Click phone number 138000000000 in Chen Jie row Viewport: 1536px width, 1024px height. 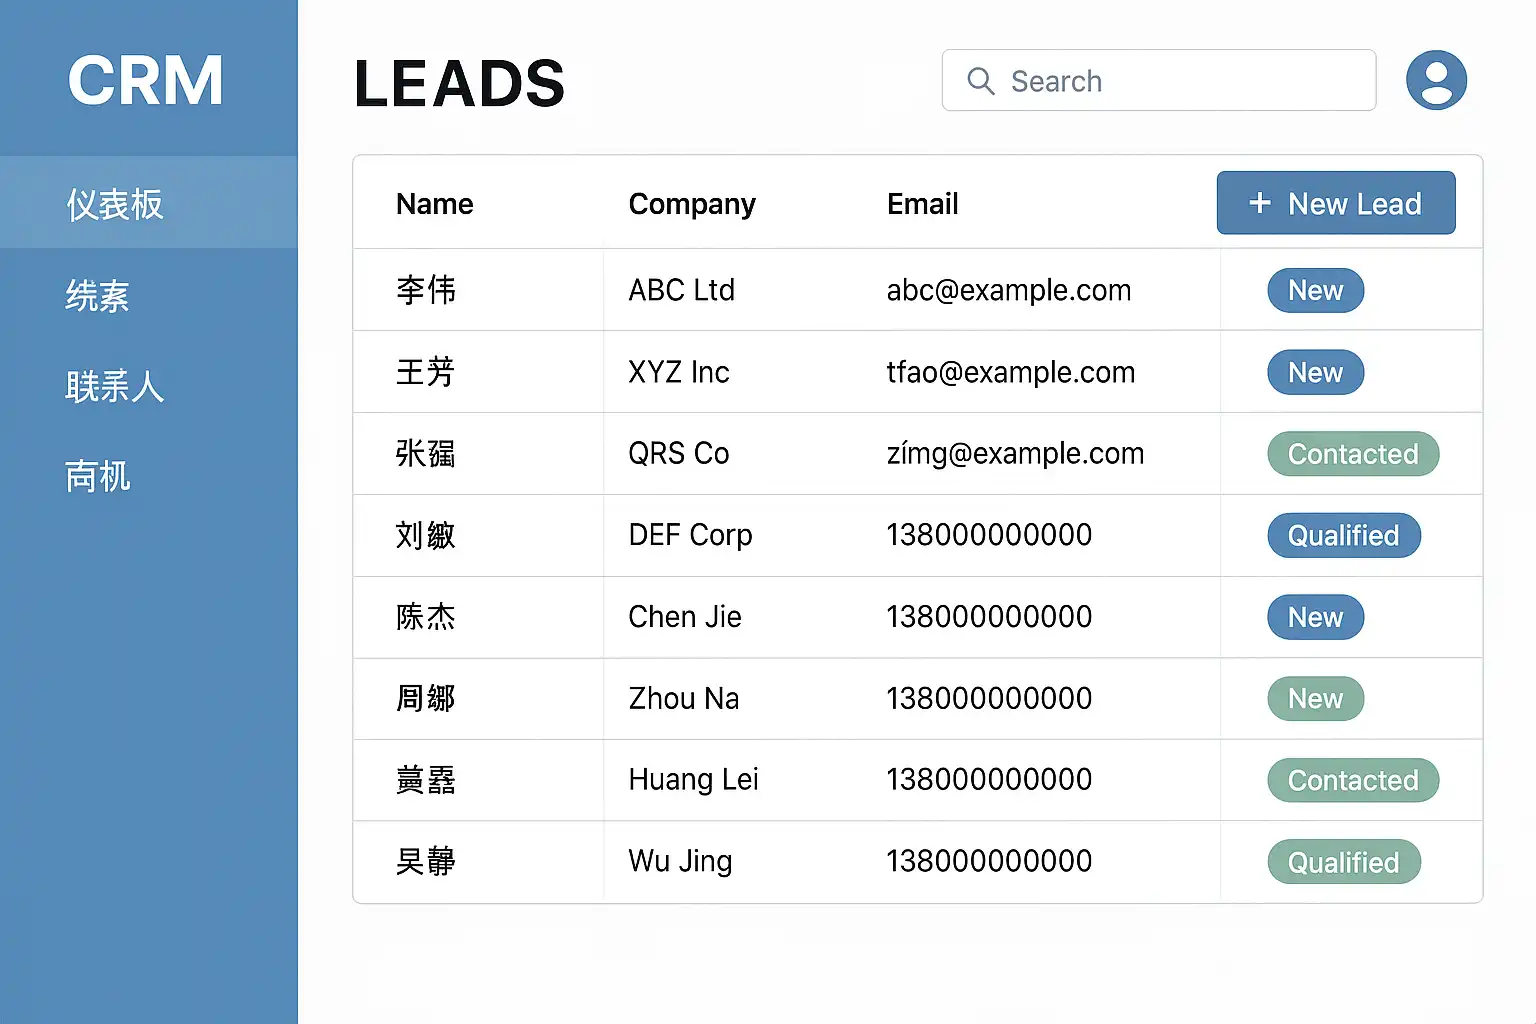point(989,617)
